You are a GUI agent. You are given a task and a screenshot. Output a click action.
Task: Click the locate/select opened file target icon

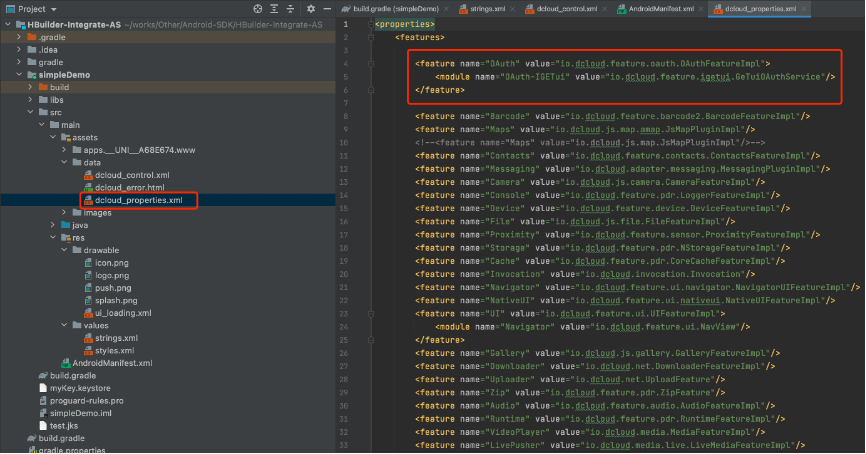tap(257, 9)
